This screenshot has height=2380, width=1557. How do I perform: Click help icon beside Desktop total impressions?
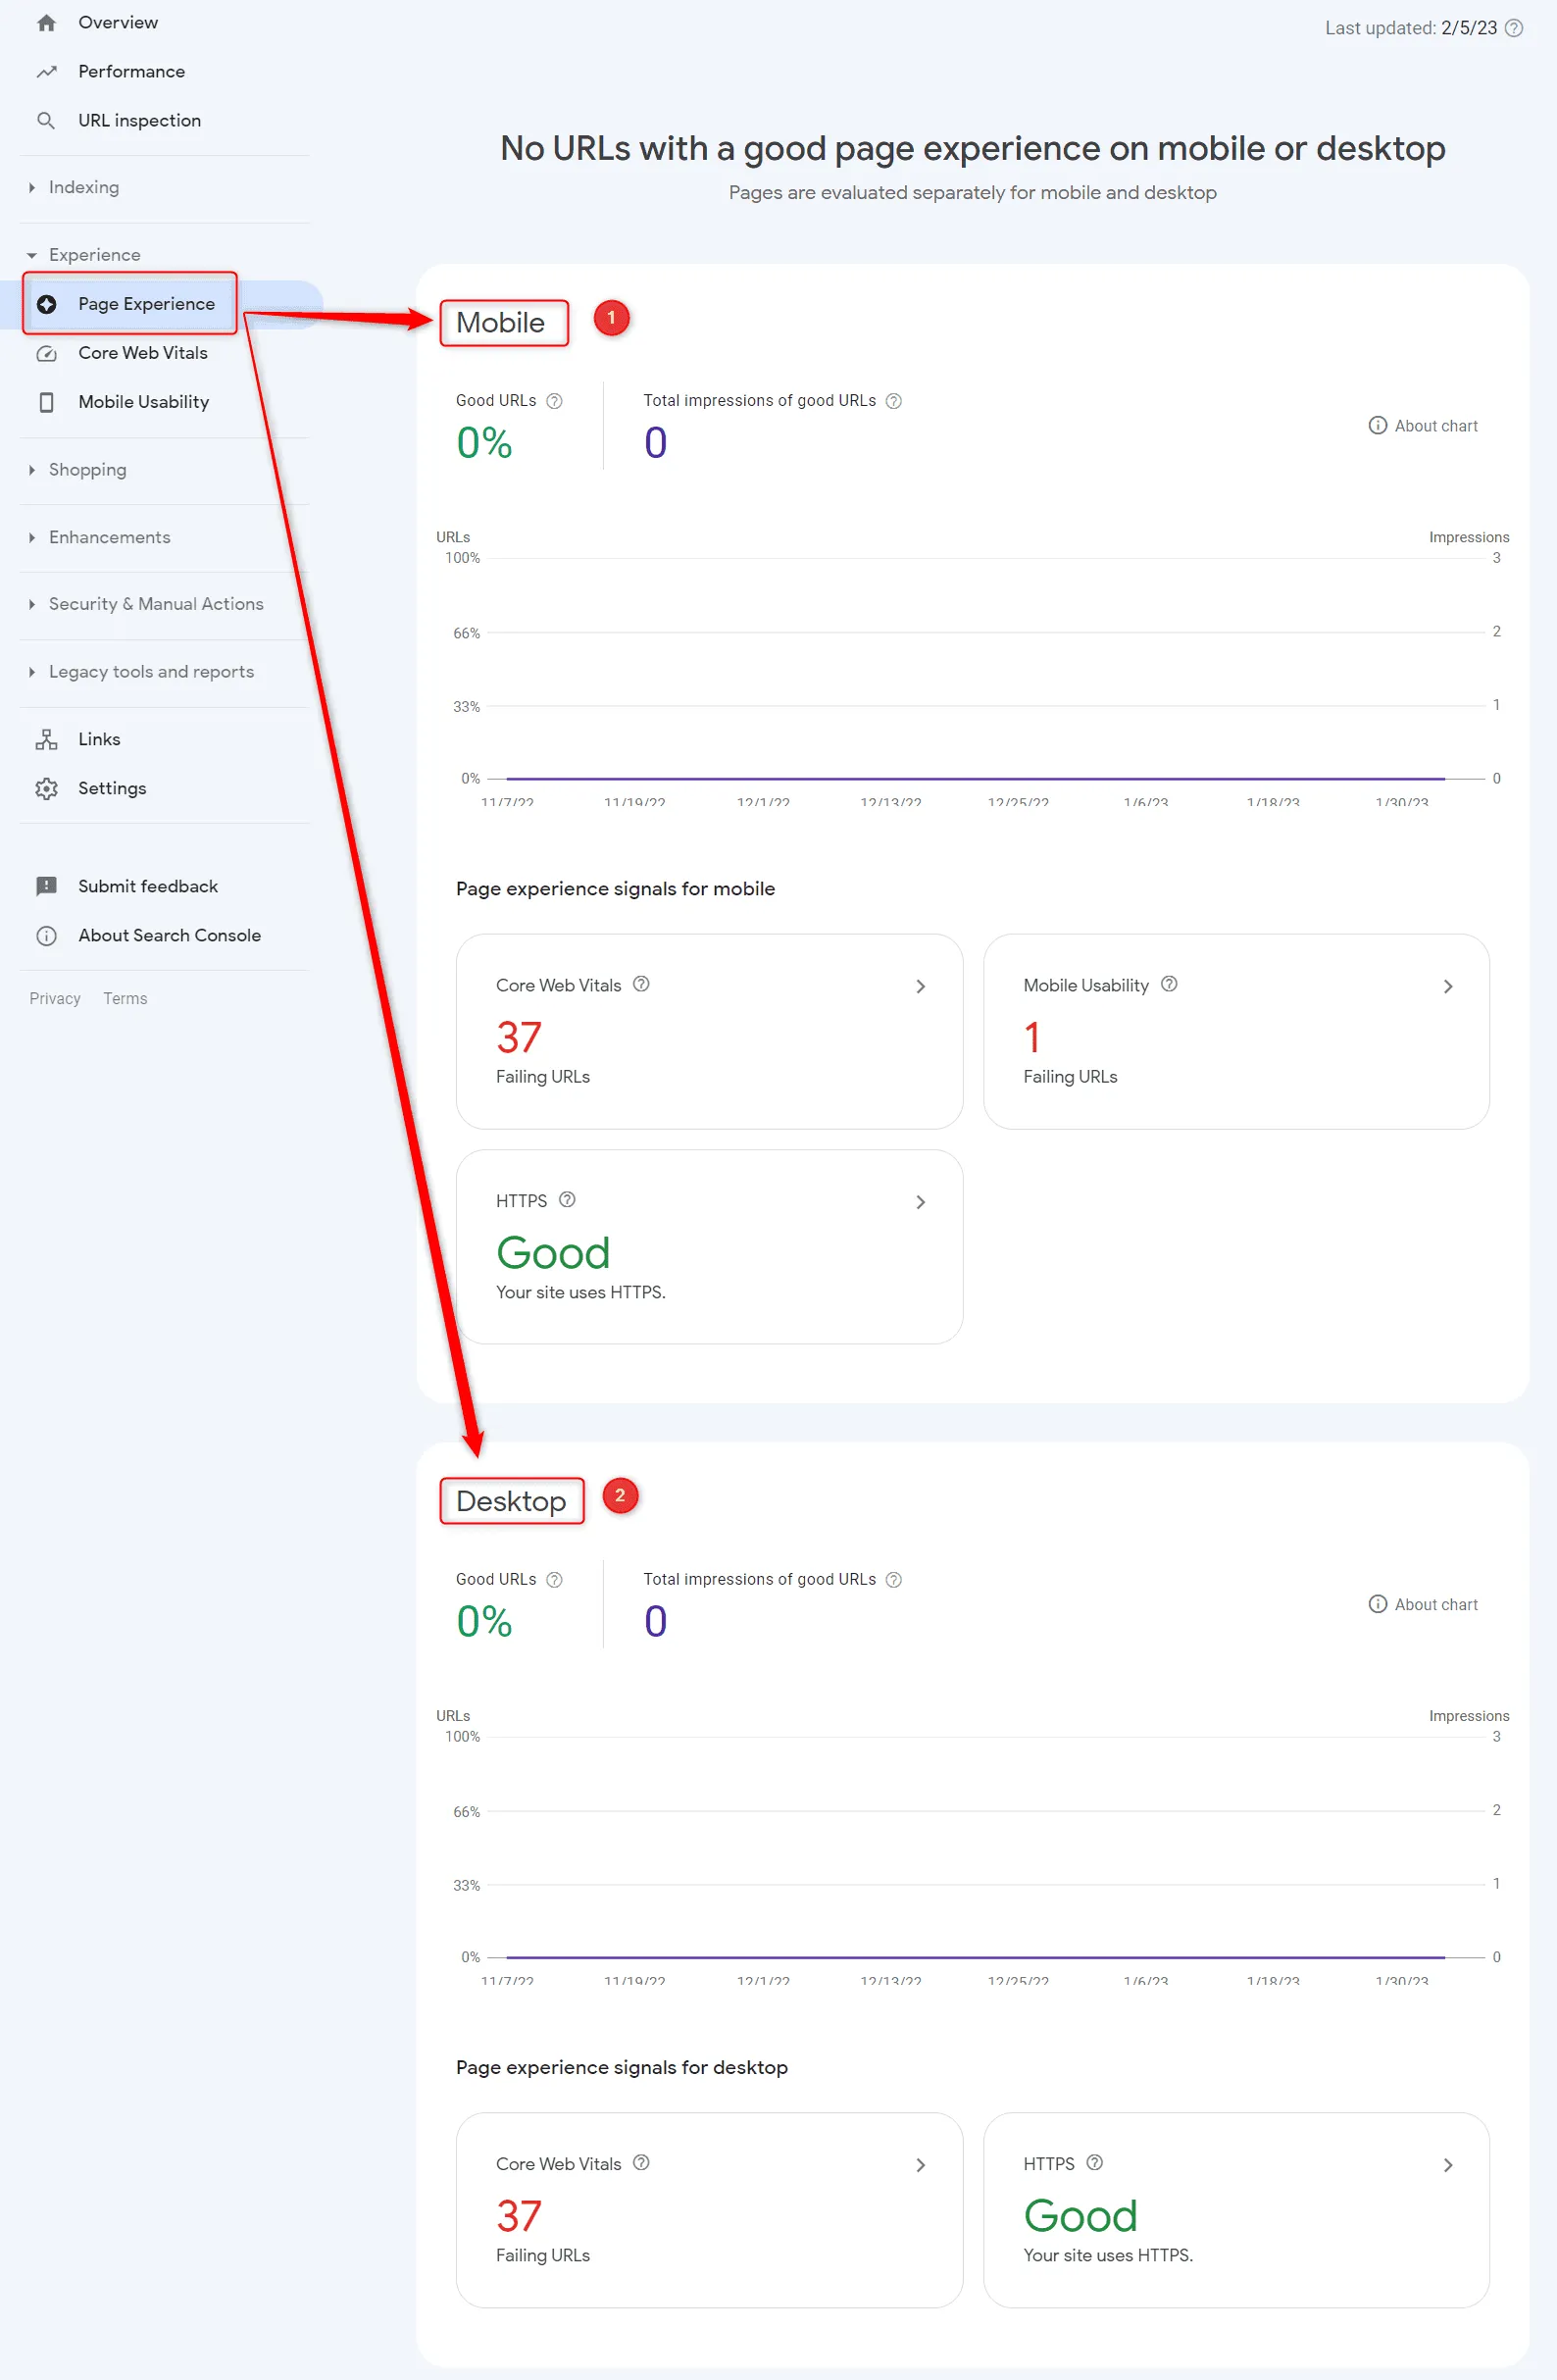[894, 1580]
